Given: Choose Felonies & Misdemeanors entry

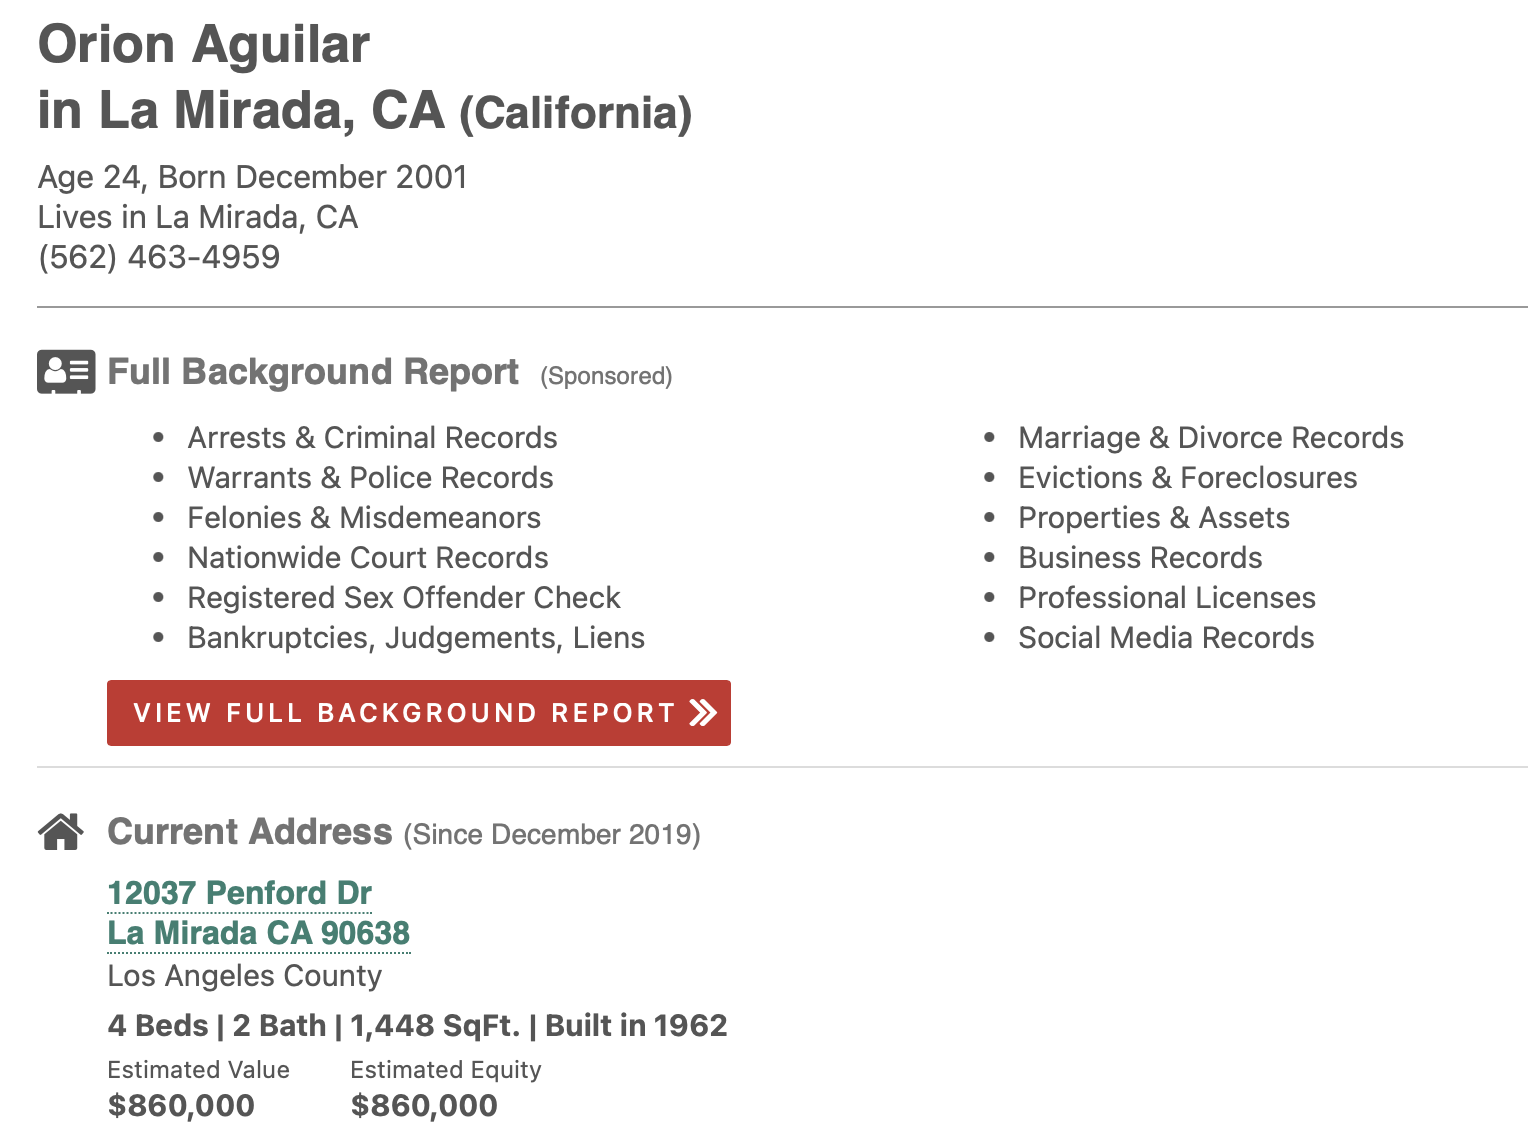Looking at the screenshot, I should [x=364, y=518].
